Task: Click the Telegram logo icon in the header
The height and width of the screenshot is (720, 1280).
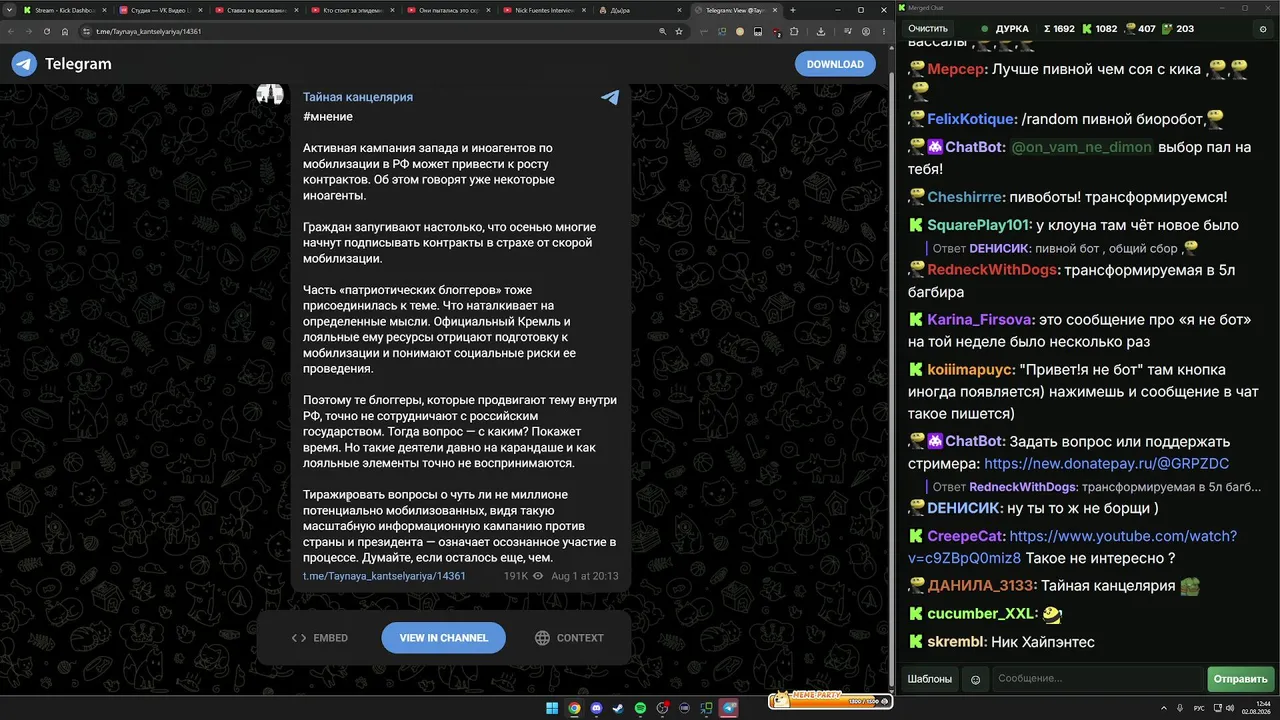Action: [x=24, y=64]
